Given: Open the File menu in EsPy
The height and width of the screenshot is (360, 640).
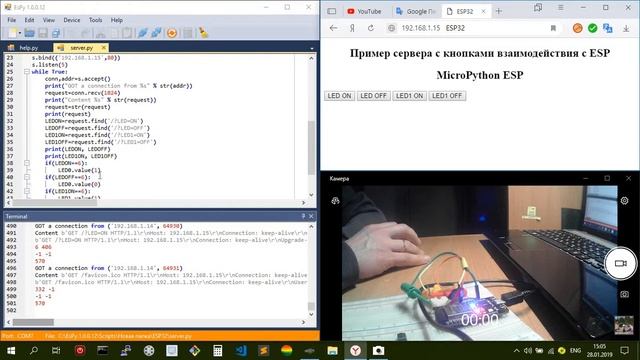Looking at the screenshot, I should coord(11,20).
